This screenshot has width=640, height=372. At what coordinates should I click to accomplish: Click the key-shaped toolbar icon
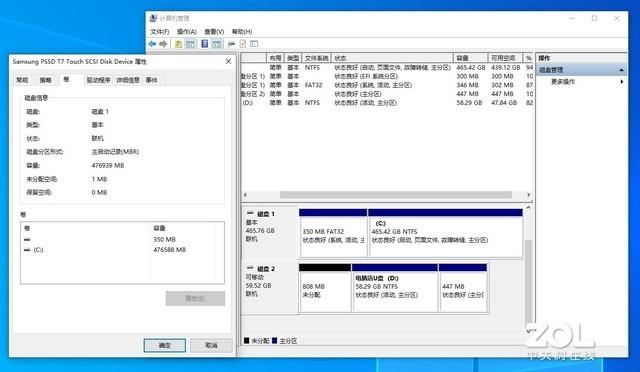231,44
